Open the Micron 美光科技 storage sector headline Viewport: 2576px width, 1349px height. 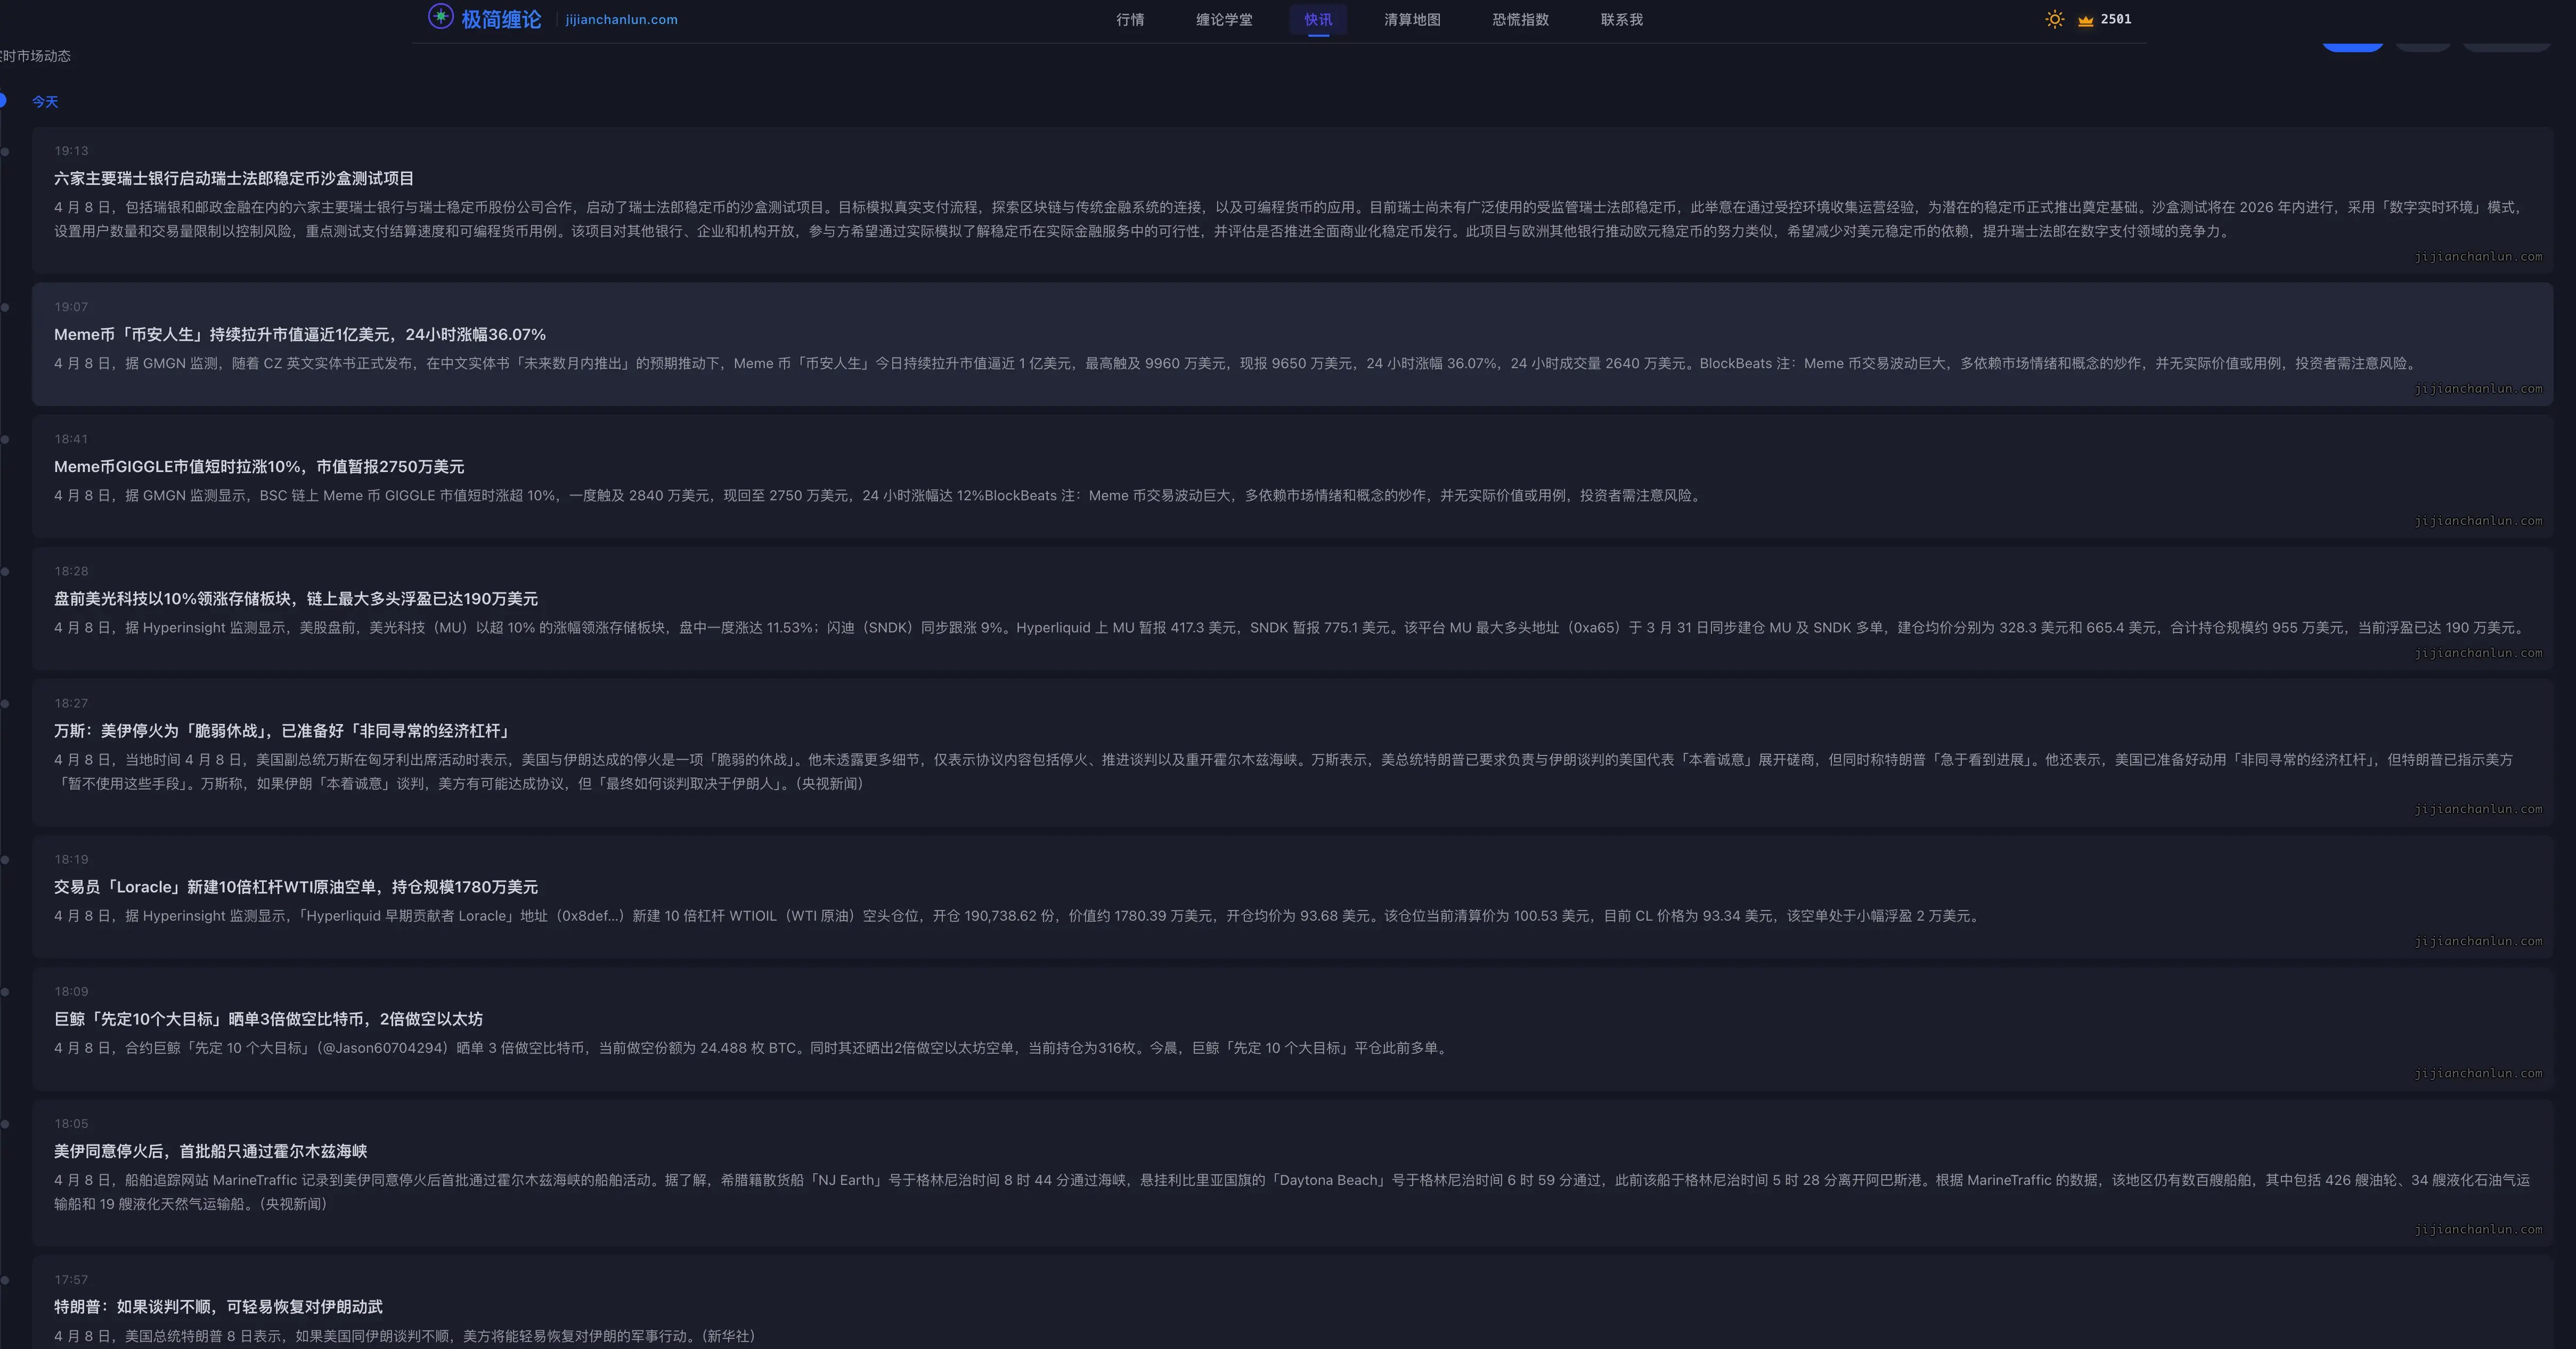point(295,599)
